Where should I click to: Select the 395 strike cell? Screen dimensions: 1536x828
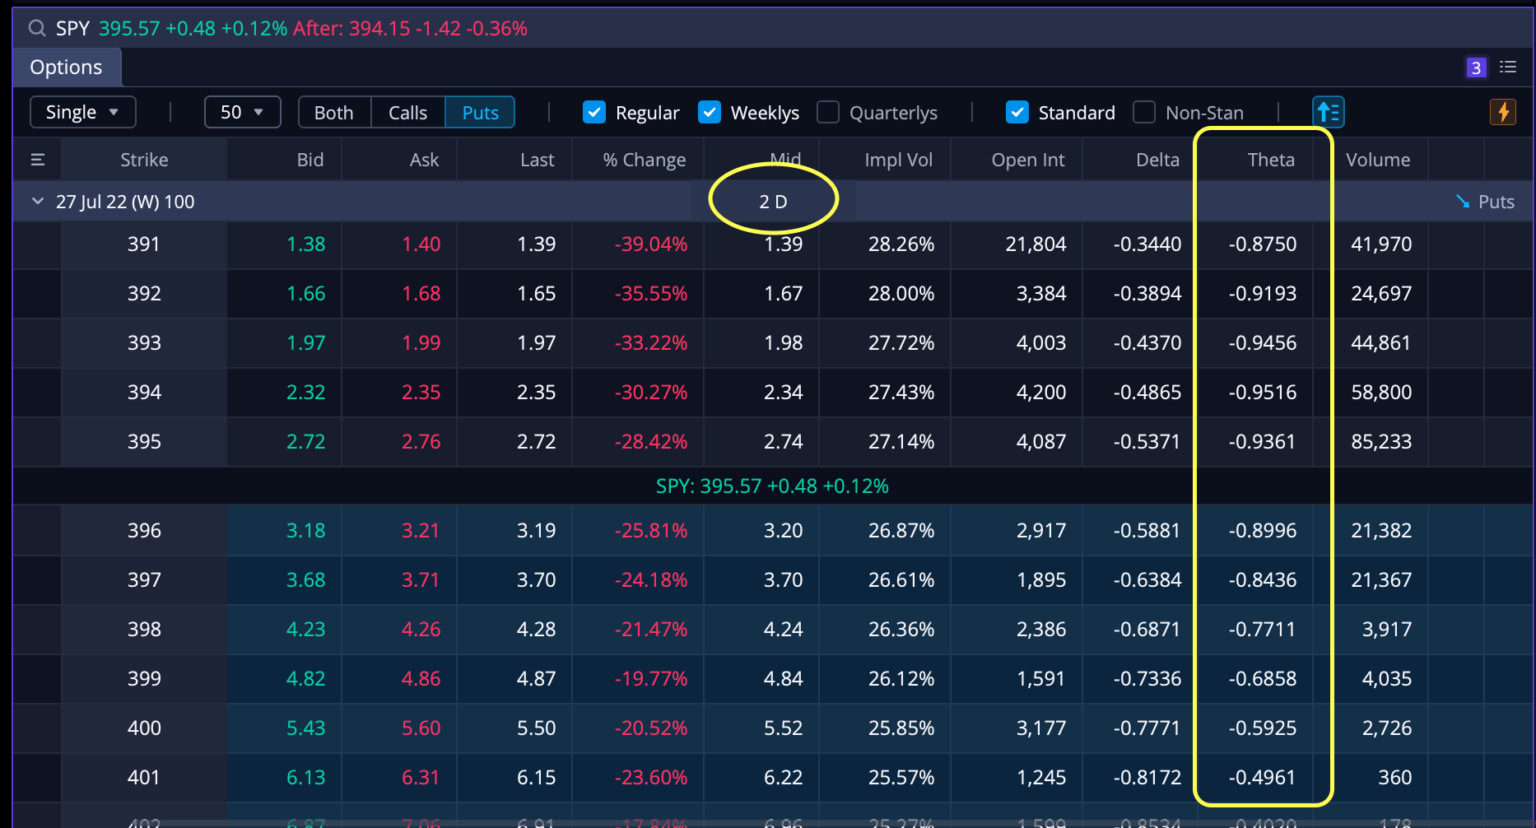tap(144, 442)
